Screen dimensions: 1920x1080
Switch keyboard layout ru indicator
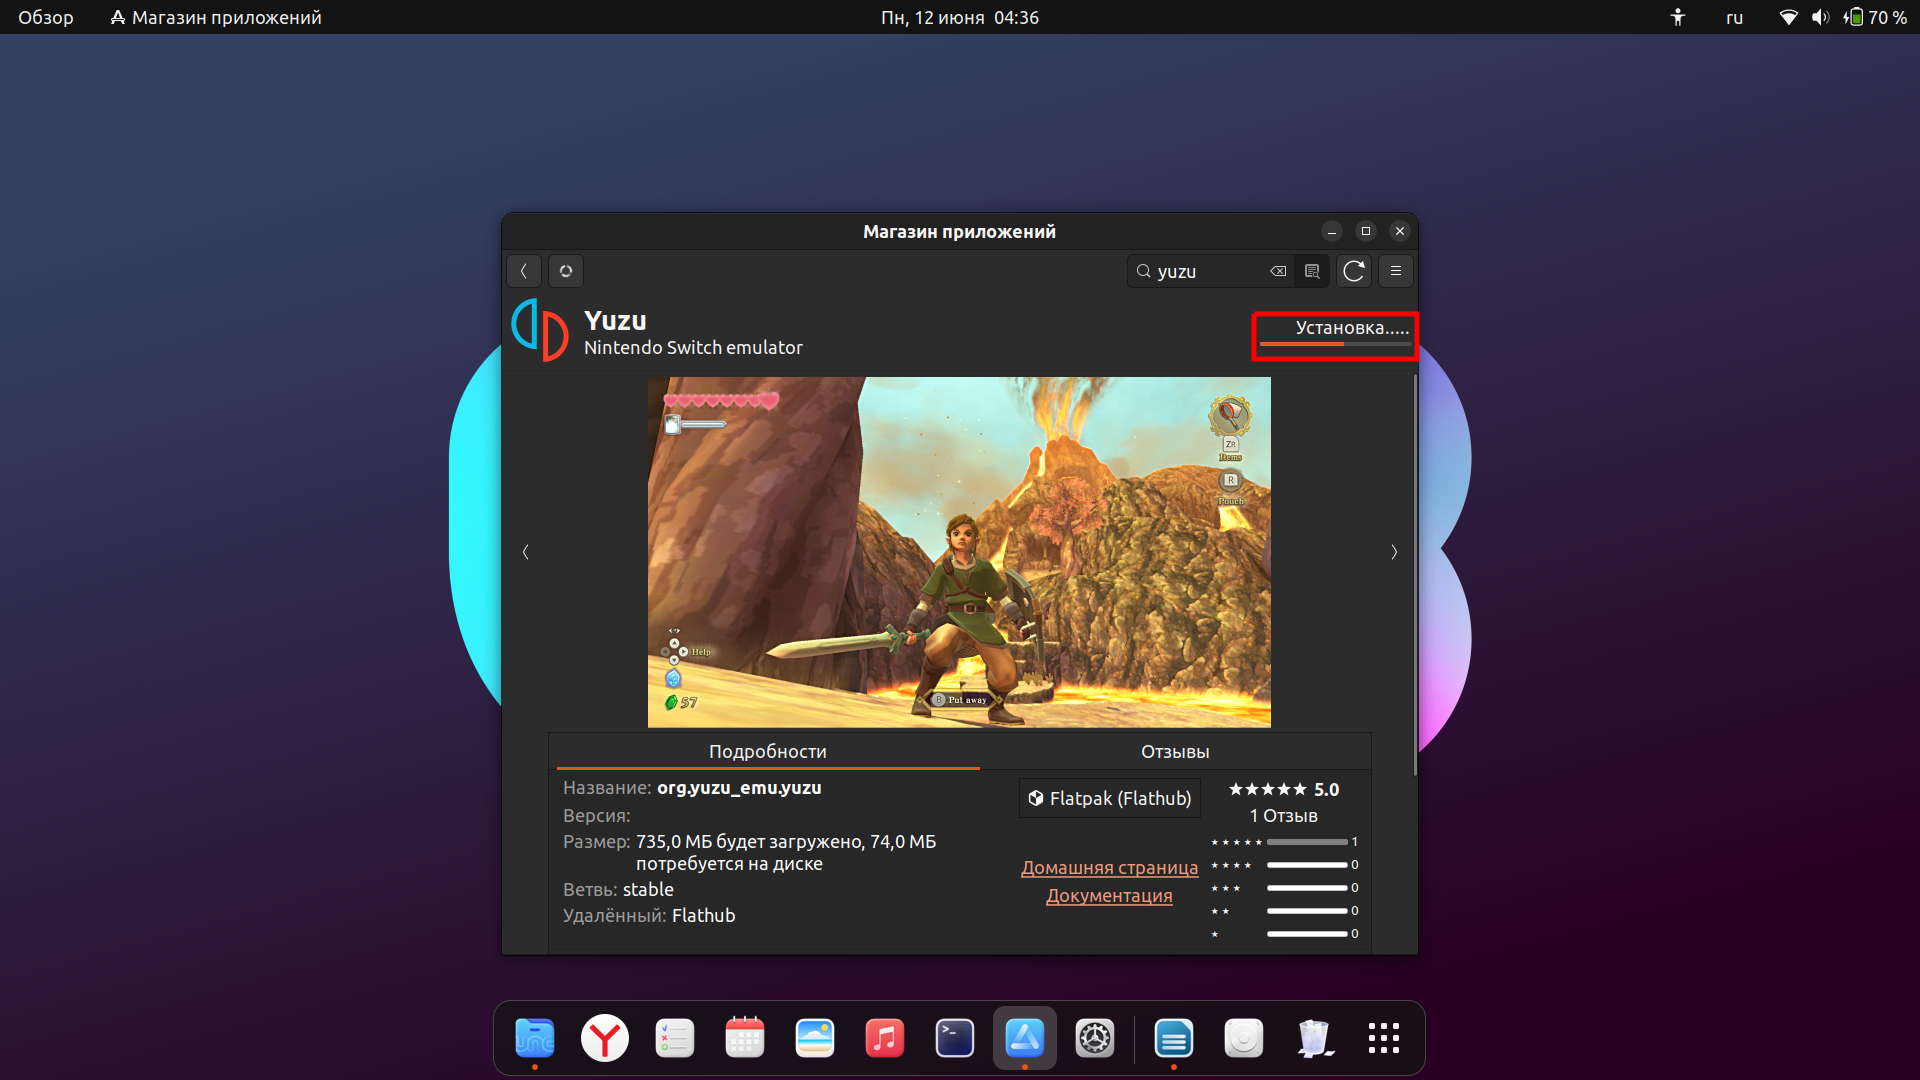tap(1735, 17)
